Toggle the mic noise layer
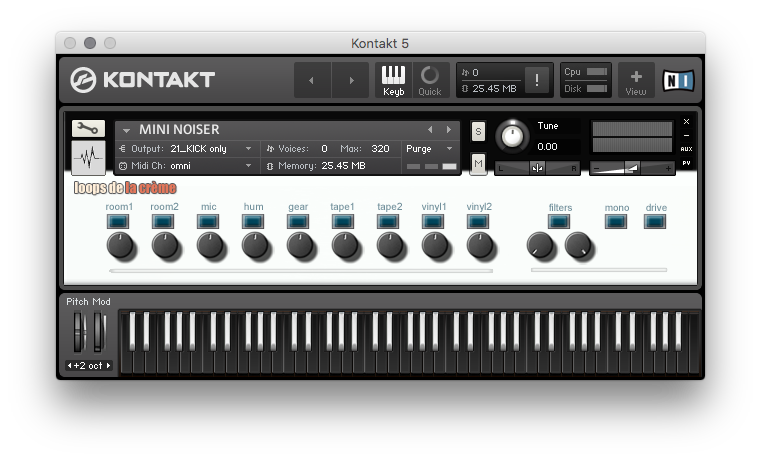Screen dimensions: 761x460 click(208, 222)
